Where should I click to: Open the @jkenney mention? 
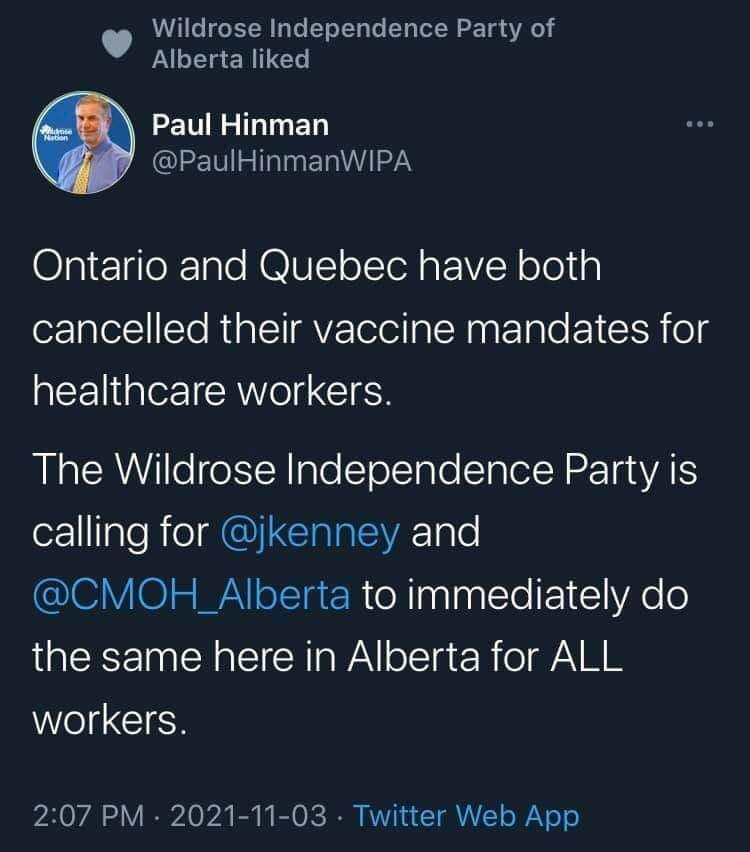[x=311, y=533]
